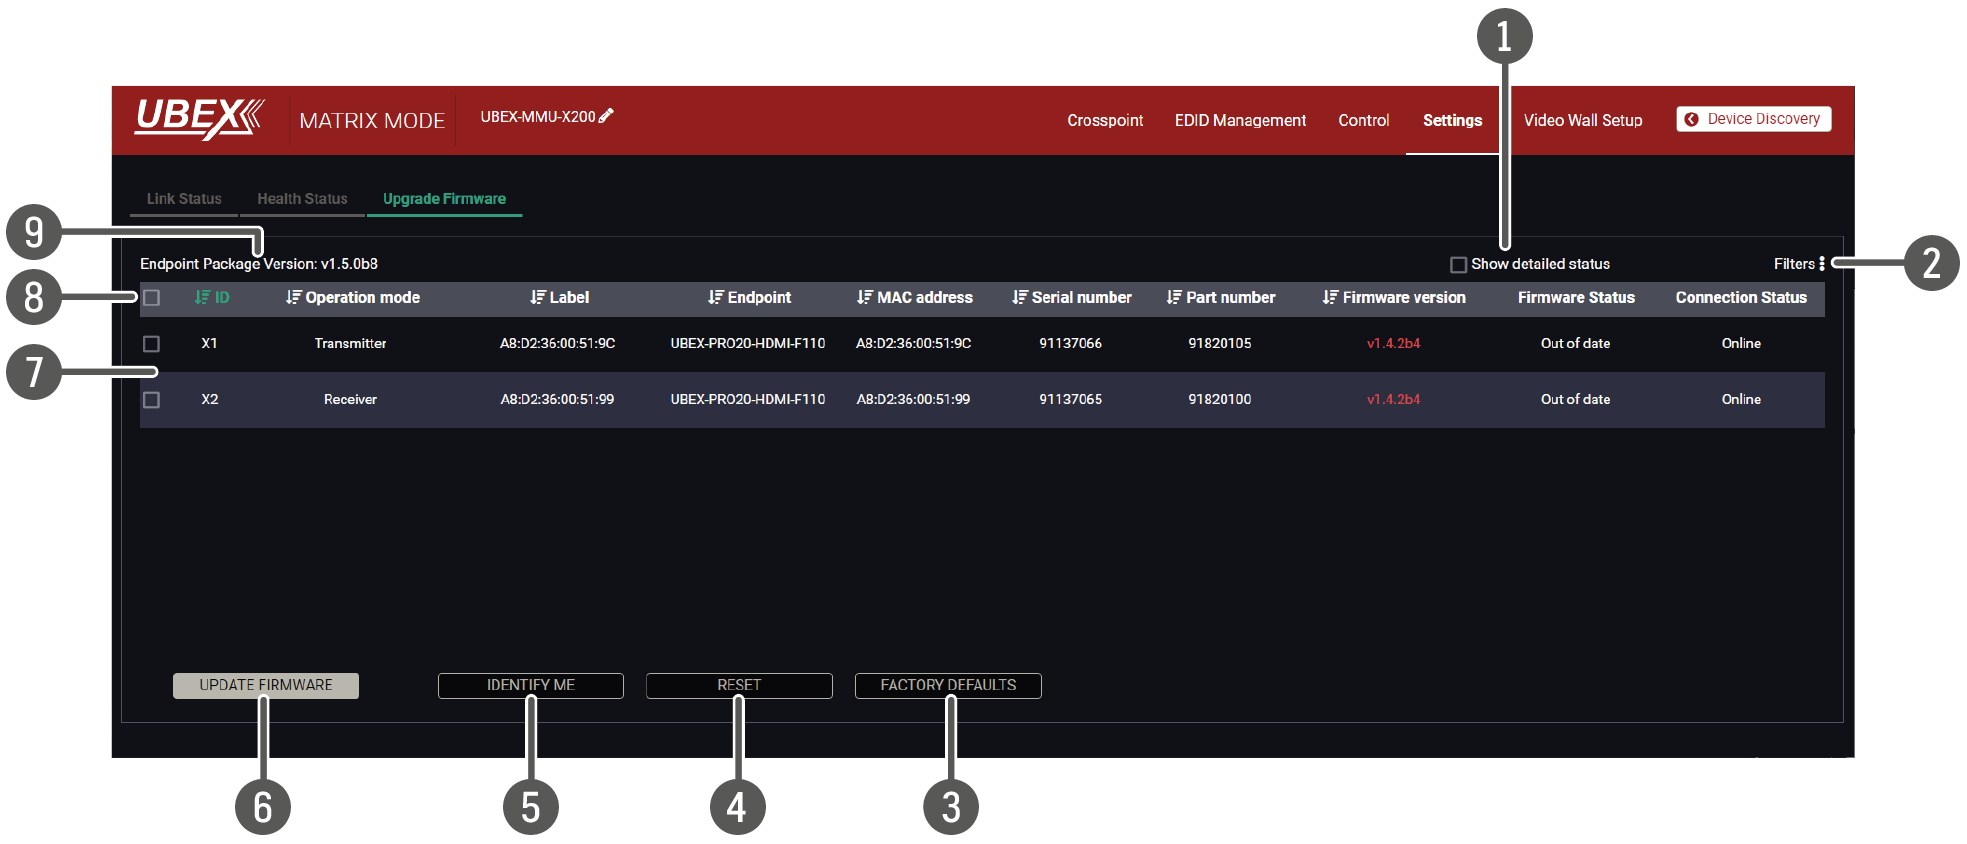
Task: Select the X1 Transmitter row checkbox
Action: tap(151, 344)
